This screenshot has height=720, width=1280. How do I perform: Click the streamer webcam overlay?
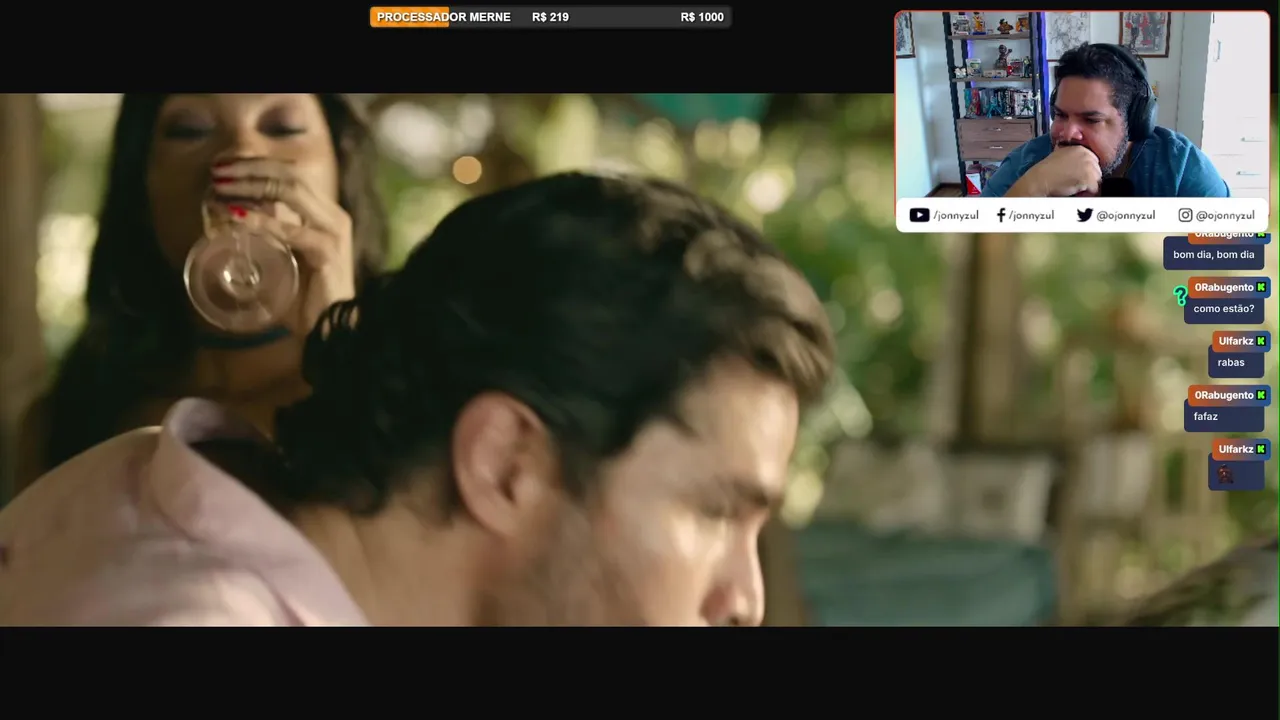(1082, 104)
